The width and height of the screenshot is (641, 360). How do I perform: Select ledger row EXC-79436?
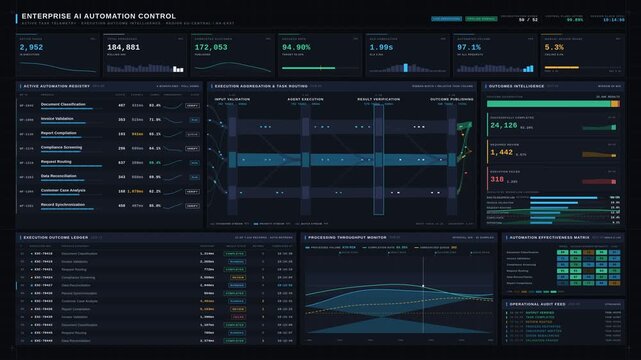(157, 309)
